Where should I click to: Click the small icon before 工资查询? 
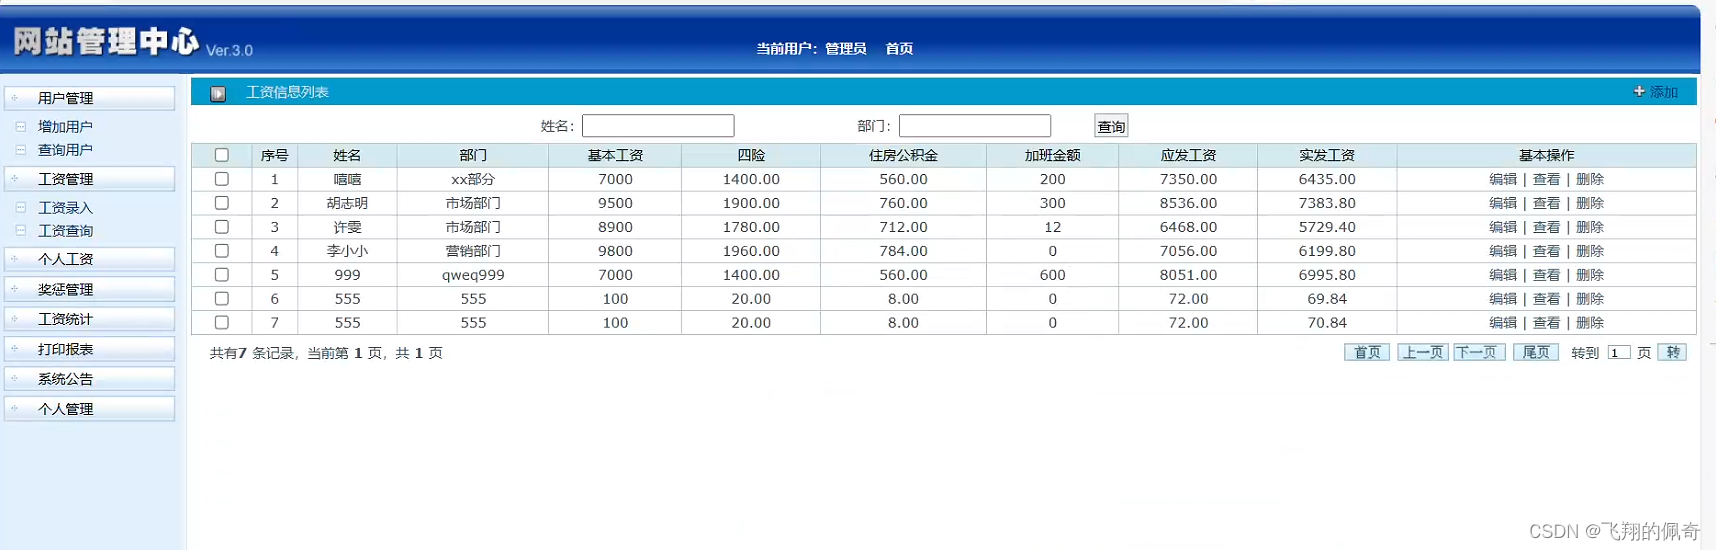(20, 231)
